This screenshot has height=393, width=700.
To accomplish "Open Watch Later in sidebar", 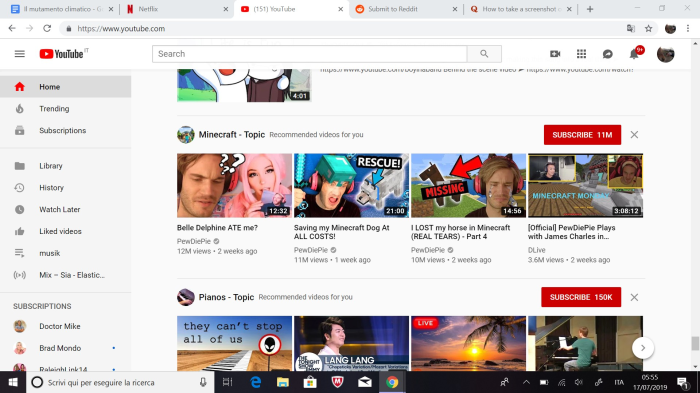I will (66, 210).
